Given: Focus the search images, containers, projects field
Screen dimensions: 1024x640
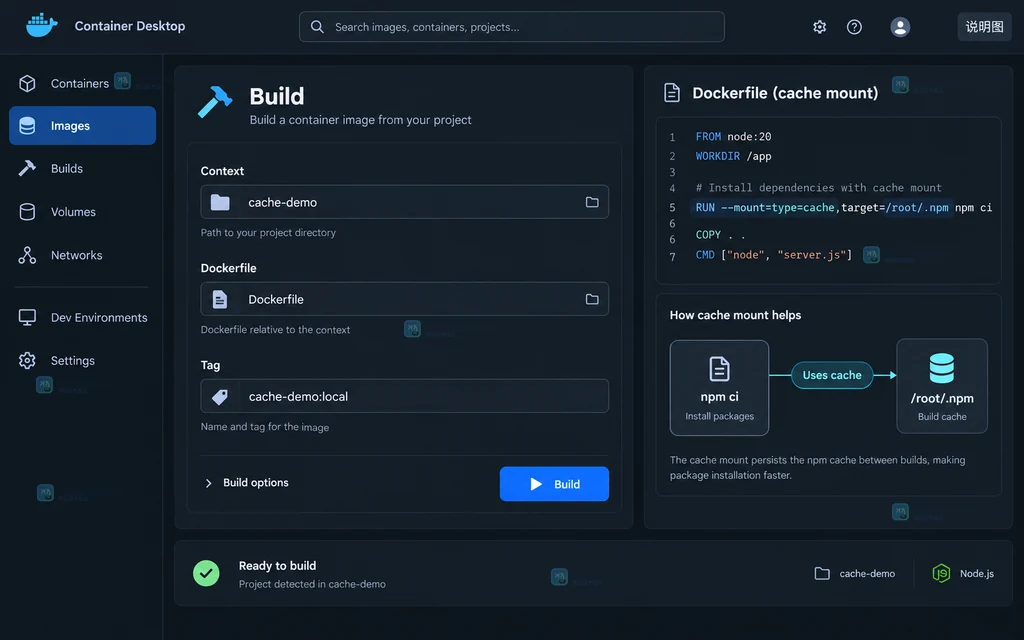Looking at the screenshot, I should pyautogui.click(x=511, y=27).
